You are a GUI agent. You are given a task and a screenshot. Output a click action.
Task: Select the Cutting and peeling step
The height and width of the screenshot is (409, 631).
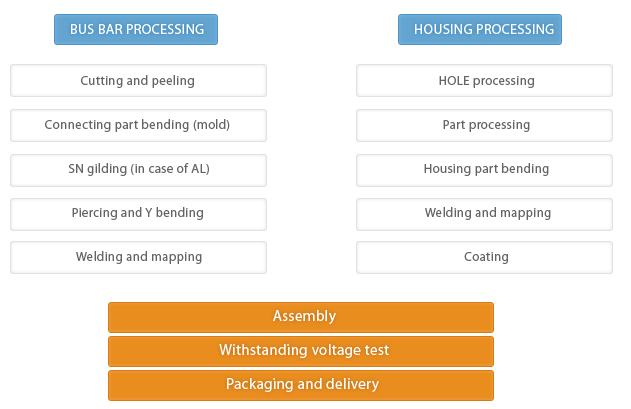[138, 80]
